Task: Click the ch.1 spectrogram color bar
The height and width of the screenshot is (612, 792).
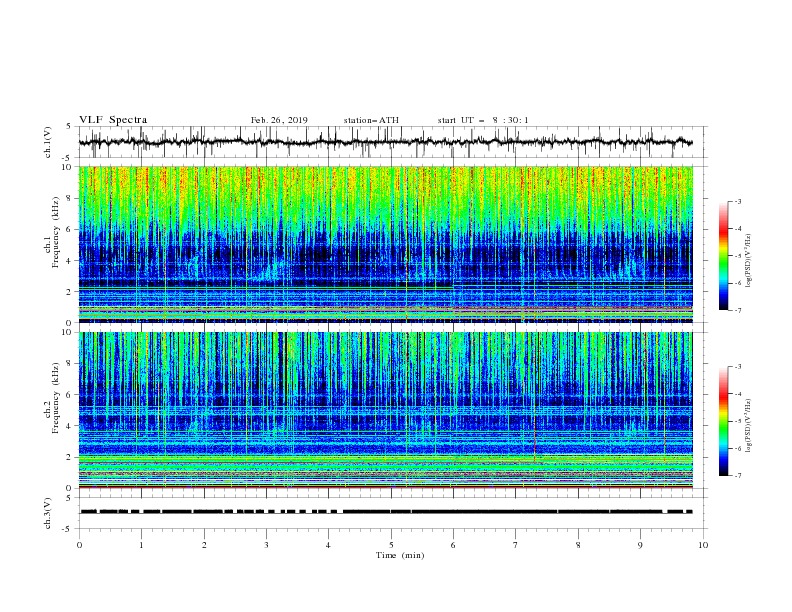Action: click(723, 256)
